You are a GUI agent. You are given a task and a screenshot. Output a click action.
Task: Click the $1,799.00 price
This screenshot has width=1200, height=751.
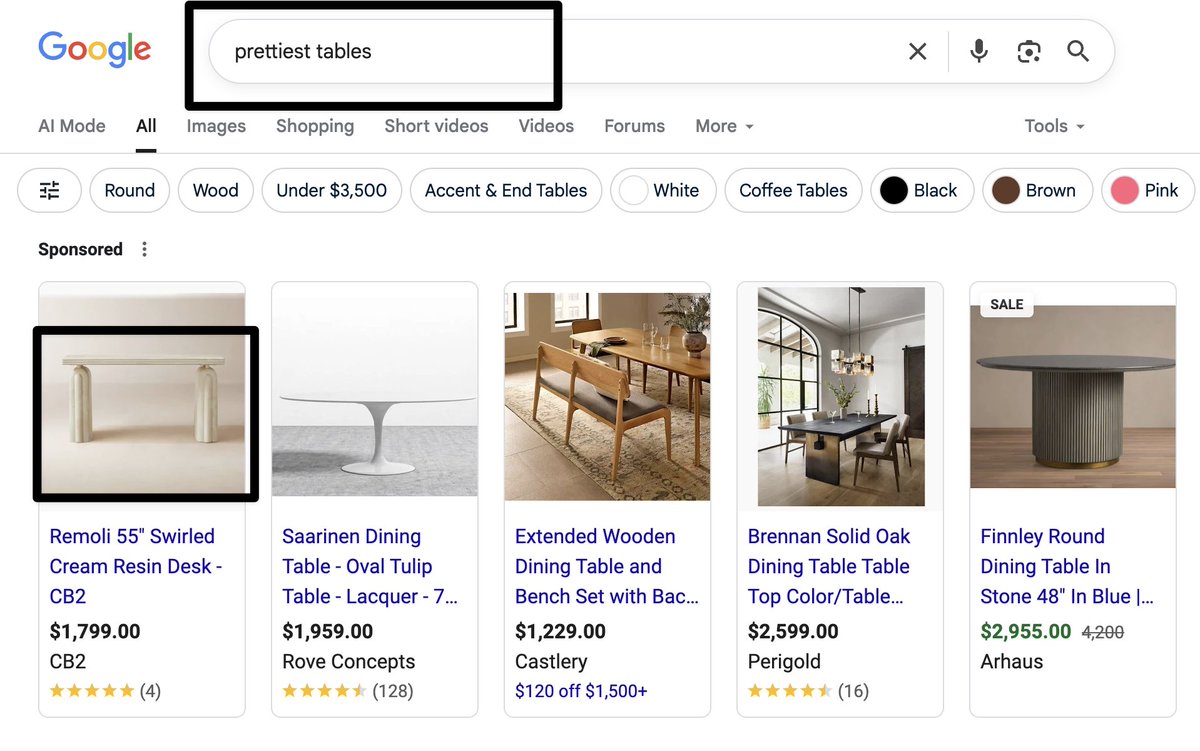pos(95,632)
